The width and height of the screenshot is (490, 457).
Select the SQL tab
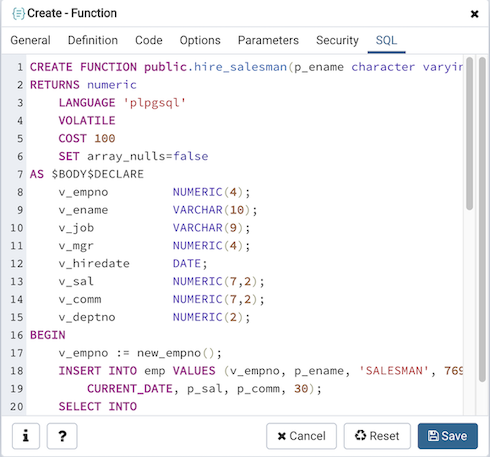pyautogui.click(x=386, y=40)
